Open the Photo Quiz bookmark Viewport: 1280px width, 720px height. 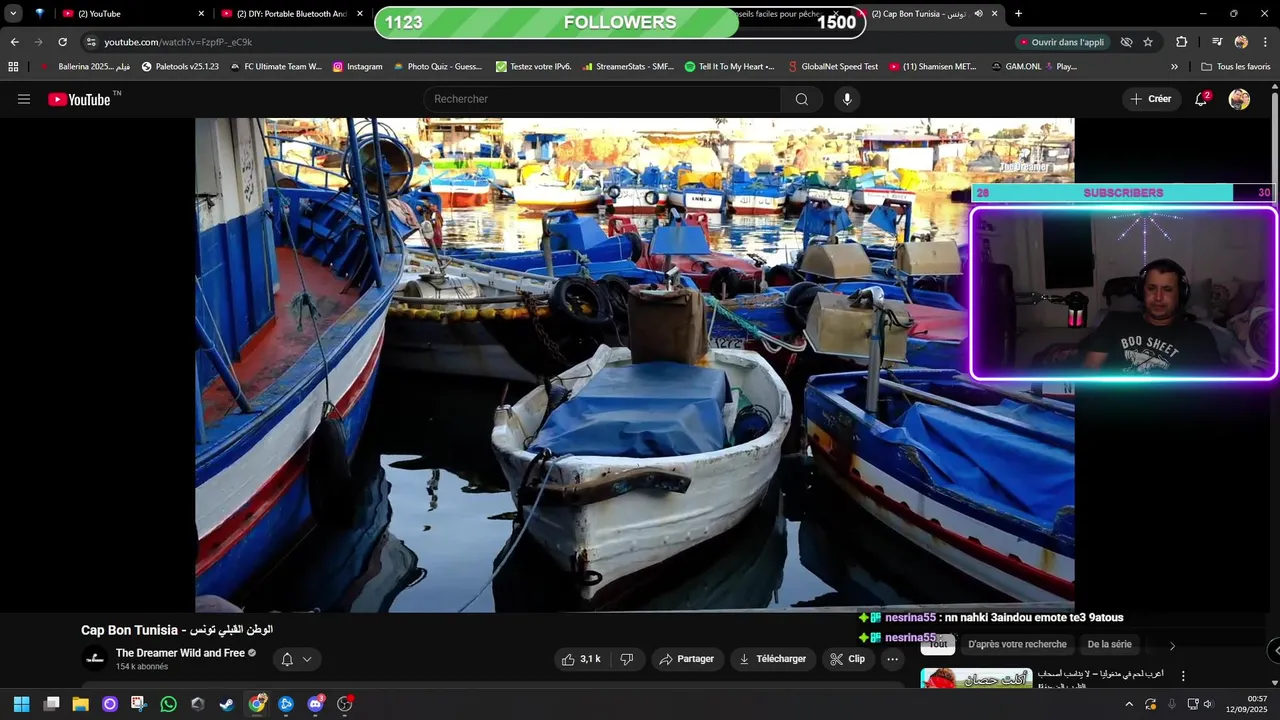click(x=437, y=67)
